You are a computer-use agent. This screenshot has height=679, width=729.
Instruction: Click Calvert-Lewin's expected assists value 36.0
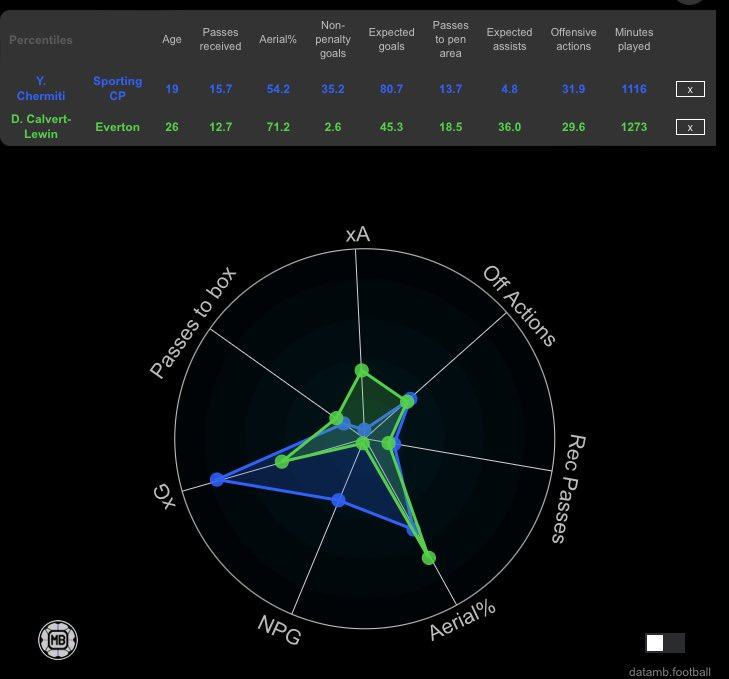tap(510, 127)
